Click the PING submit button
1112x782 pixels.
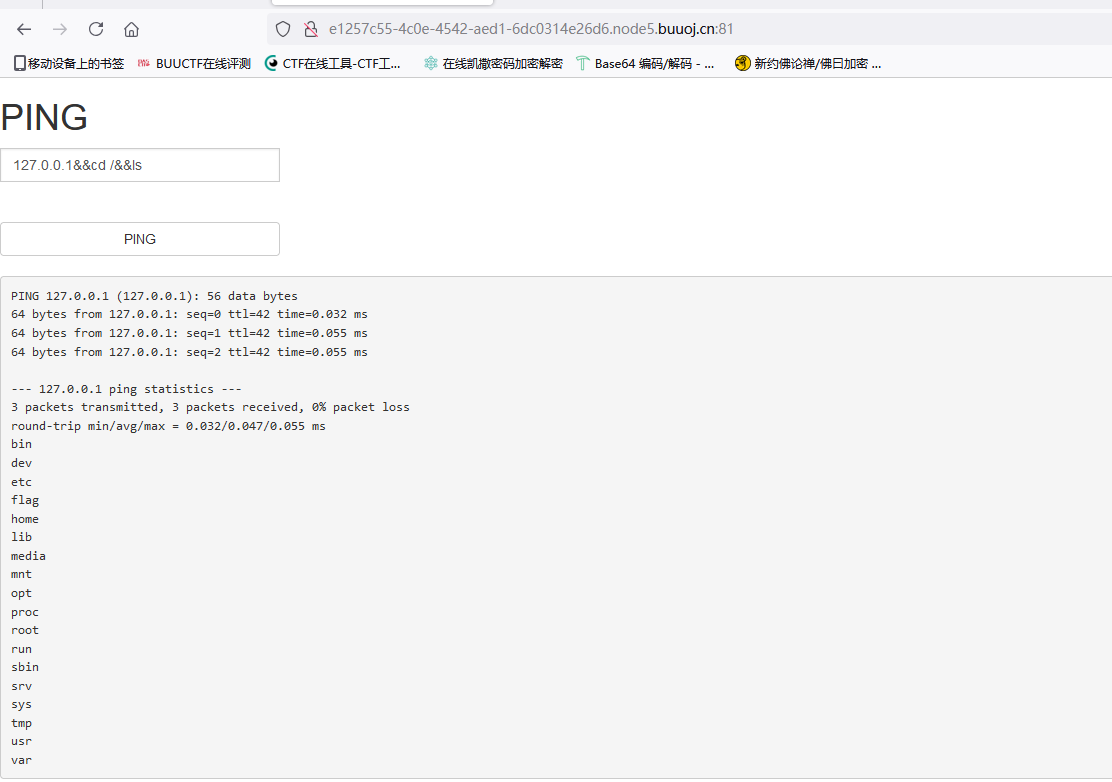pos(140,239)
